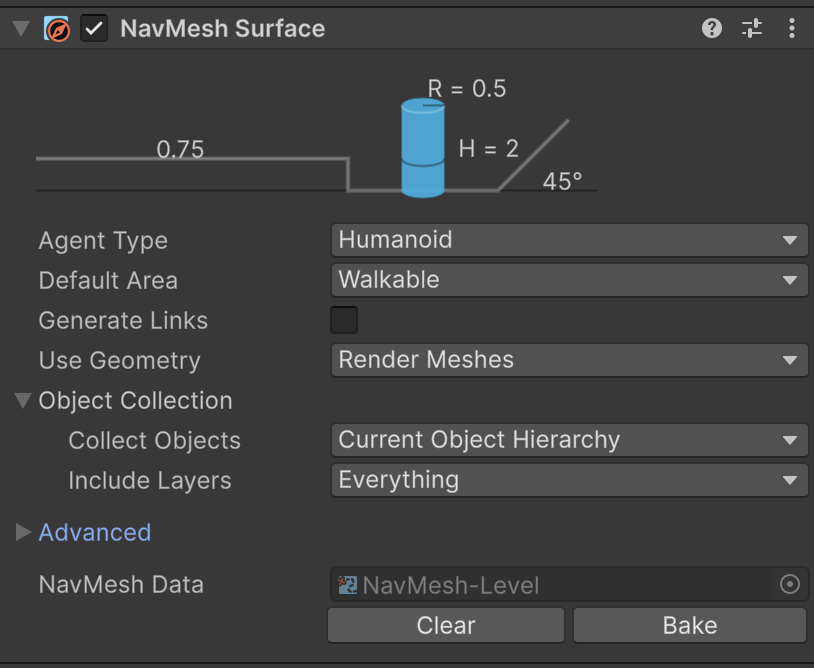Open the Default Area dropdown showing Walkable
The image size is (814, 668).
(x=568, y=280)
